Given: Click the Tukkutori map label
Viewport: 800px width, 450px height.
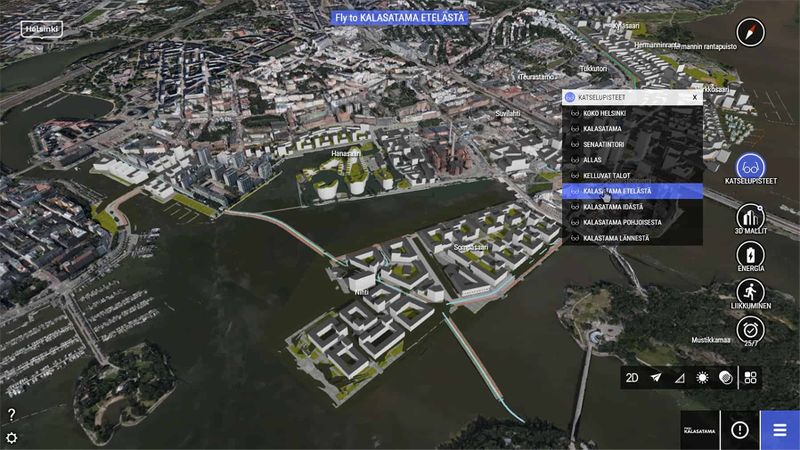Looking at the screenshot, I should pyautogui.click(x=593, y=68).
